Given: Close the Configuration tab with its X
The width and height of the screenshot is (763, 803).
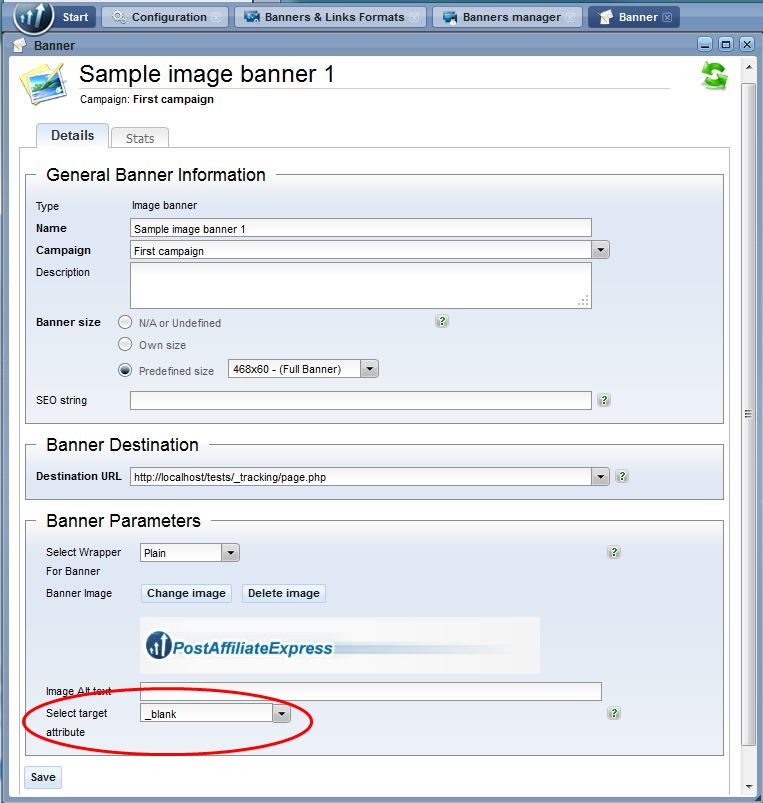Looking at the screenshot, I should [217, 17].
